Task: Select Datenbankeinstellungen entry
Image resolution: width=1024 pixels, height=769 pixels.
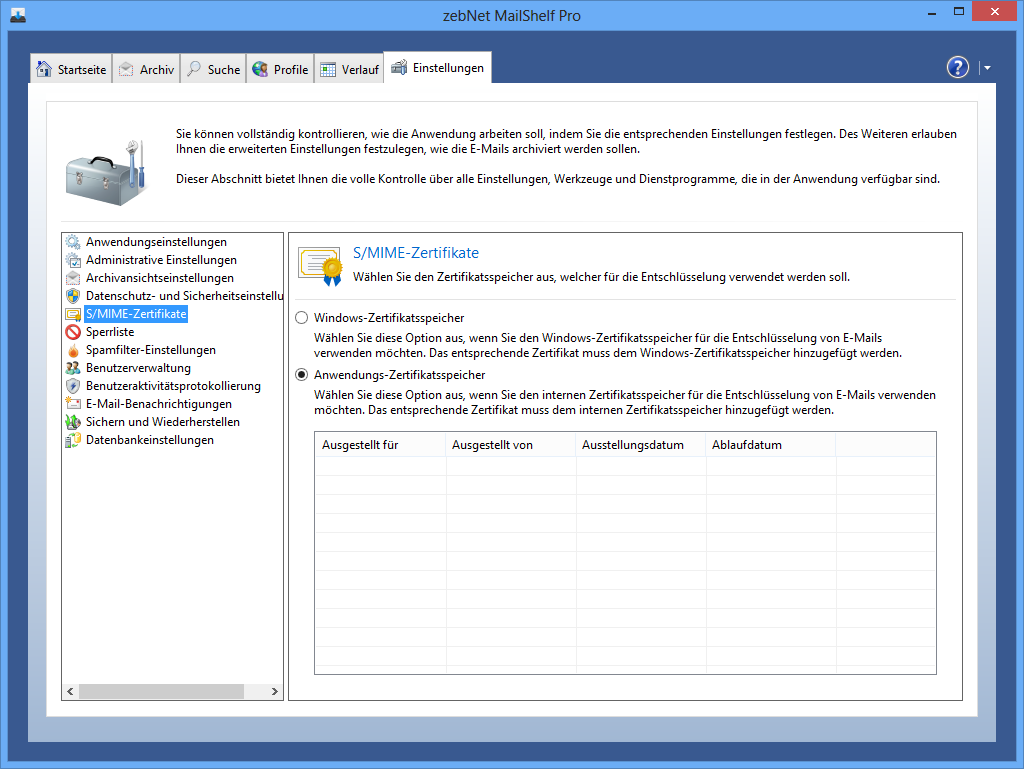Action: click(150, 440)
